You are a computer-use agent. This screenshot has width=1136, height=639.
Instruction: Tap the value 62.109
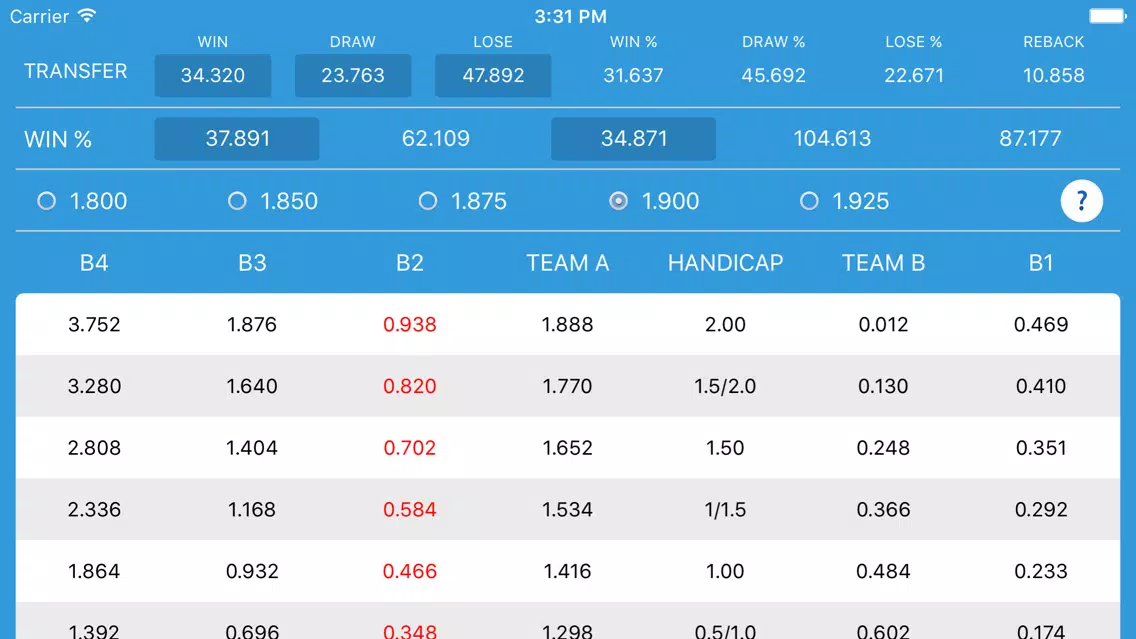tap(435, 138)
